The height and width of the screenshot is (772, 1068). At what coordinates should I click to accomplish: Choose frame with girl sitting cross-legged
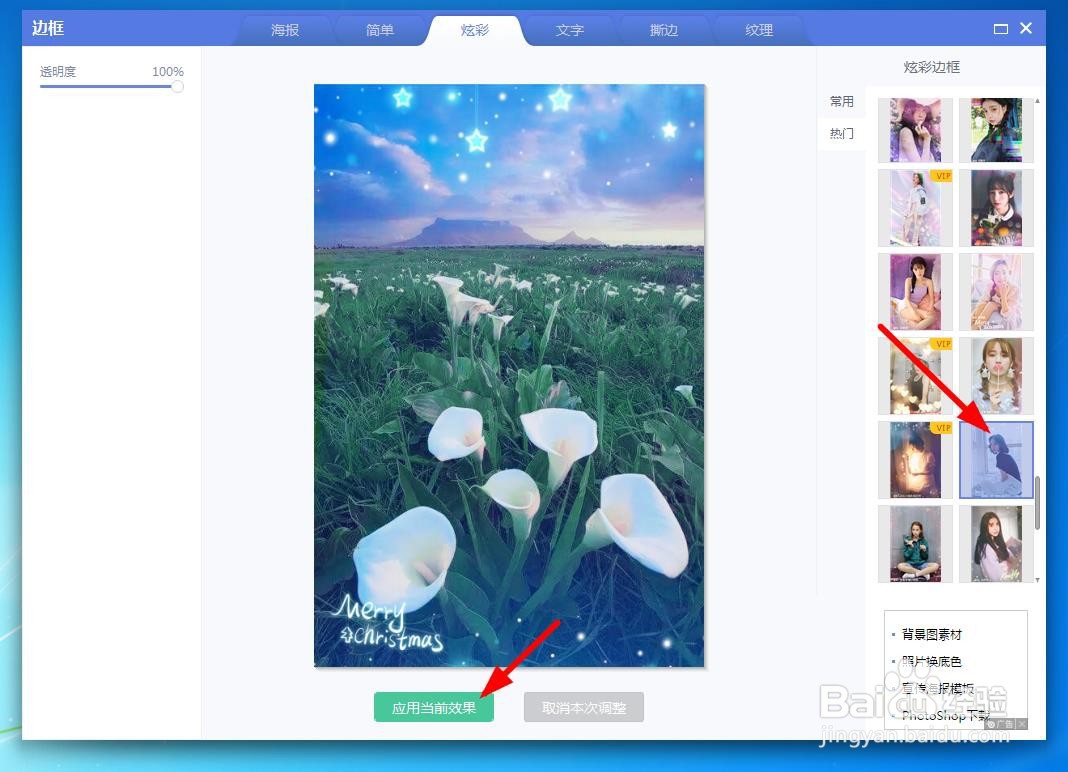pos(915,544)
